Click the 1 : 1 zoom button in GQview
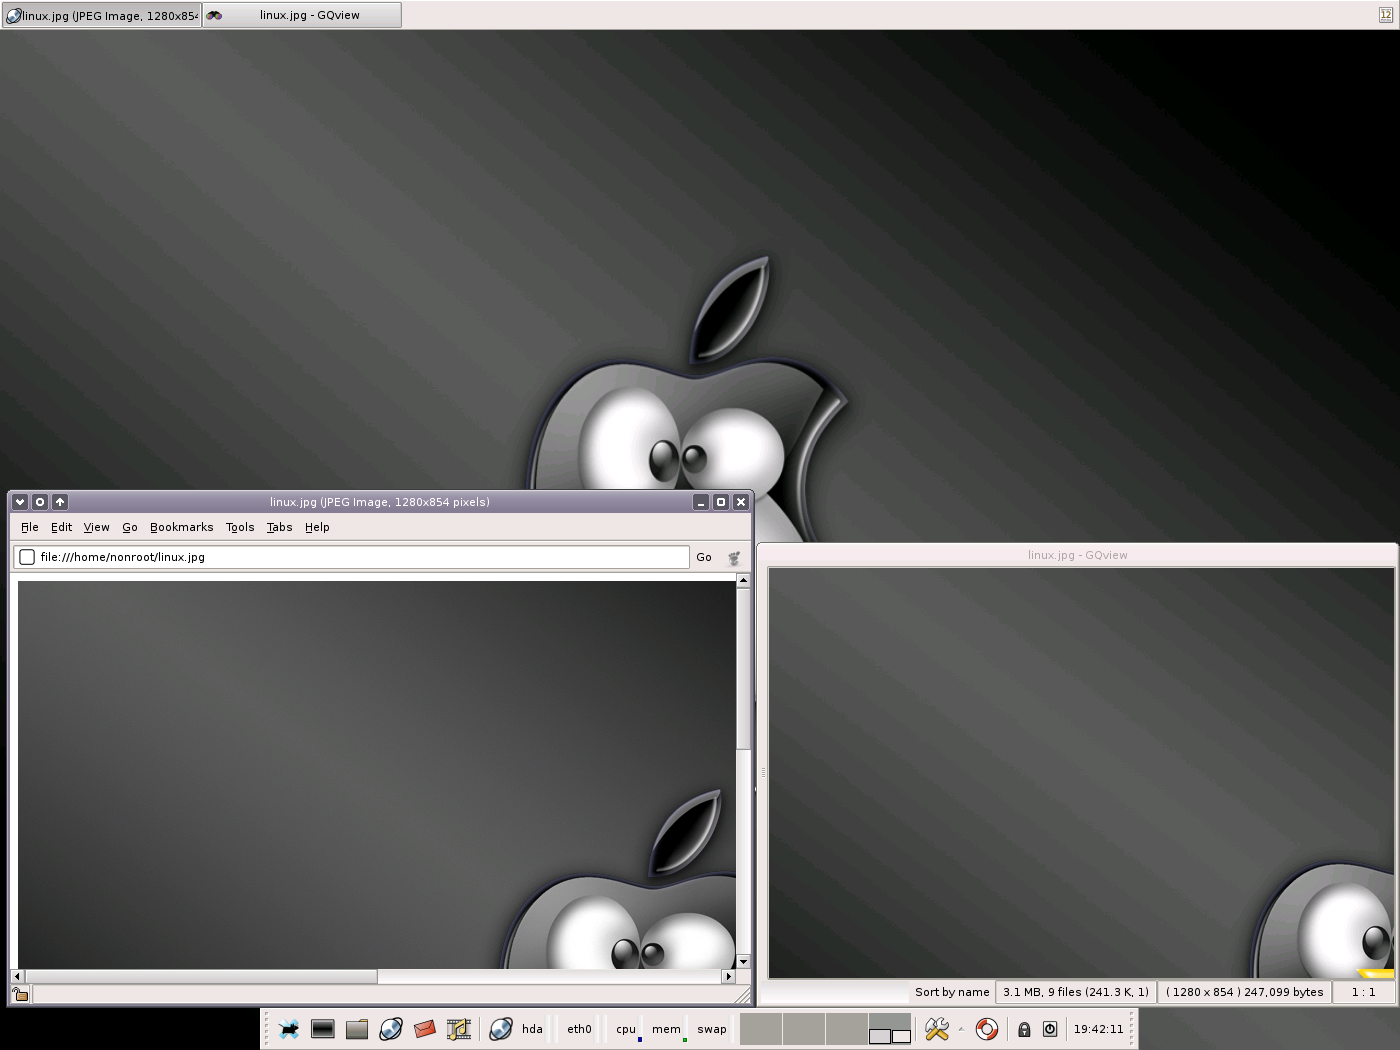 click(1363, 992)
